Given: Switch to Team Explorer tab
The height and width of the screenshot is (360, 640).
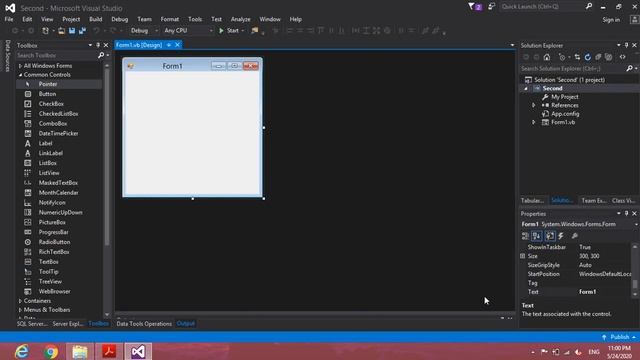Looking at the screenshot, I should click(x=593, y=200).
